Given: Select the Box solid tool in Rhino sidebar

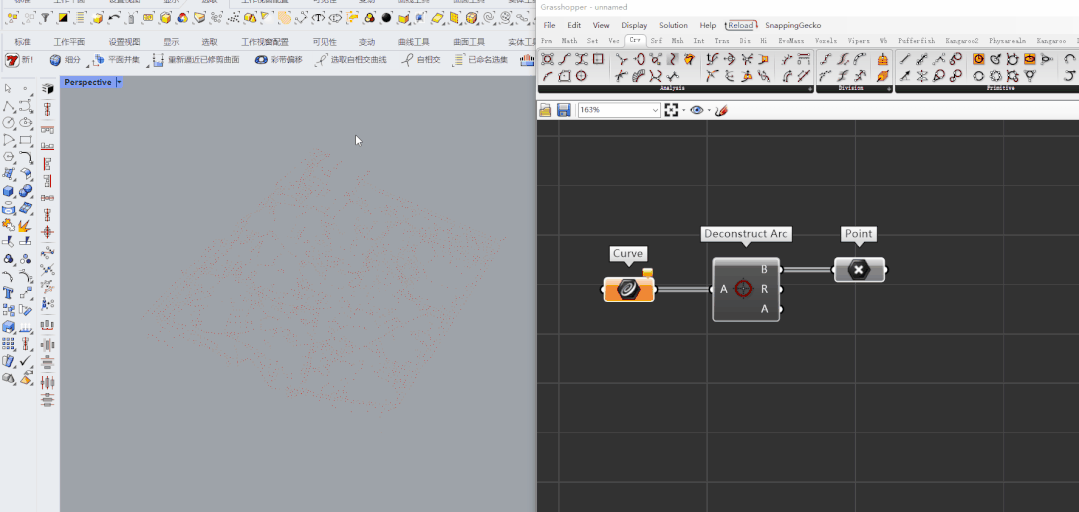Looking at the screenshot, I should (x=9, y=191).
